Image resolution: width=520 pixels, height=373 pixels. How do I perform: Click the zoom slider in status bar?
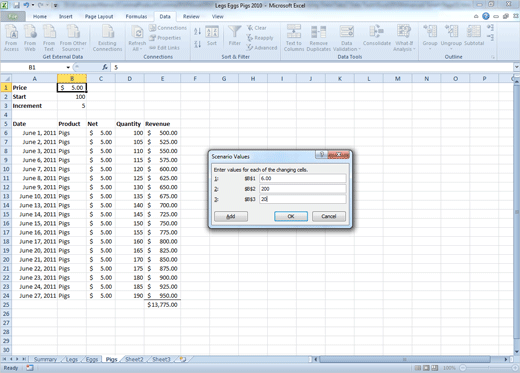click(x=489, y=368)
